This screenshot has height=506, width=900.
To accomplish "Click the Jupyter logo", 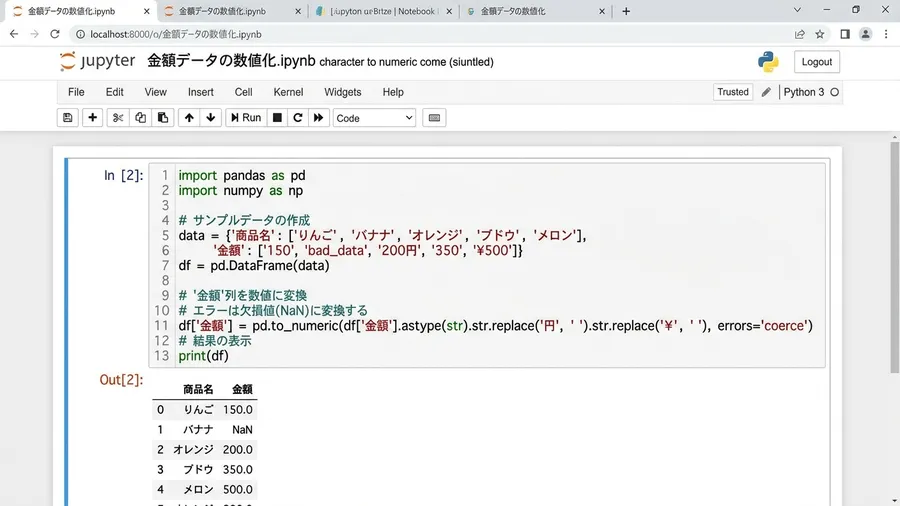I will (98, 61).
